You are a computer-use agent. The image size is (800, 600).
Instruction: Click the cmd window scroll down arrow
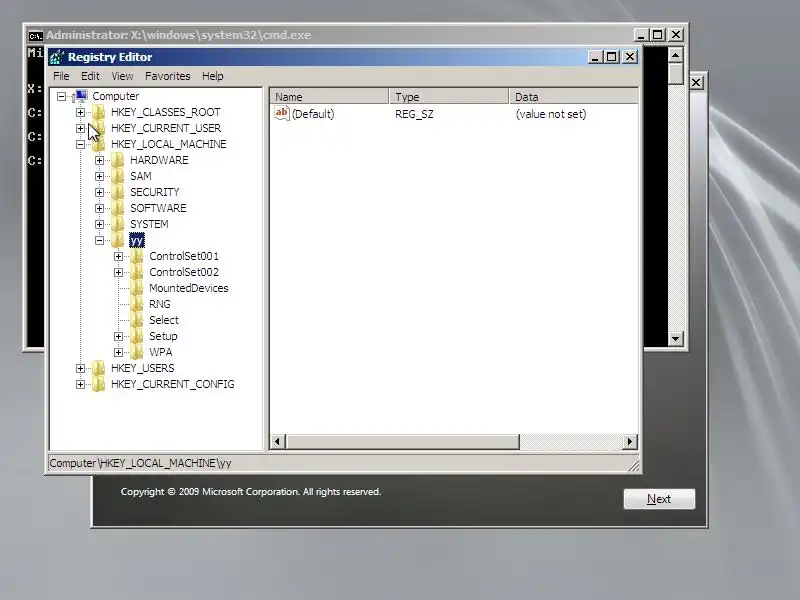tap(676, 338)
